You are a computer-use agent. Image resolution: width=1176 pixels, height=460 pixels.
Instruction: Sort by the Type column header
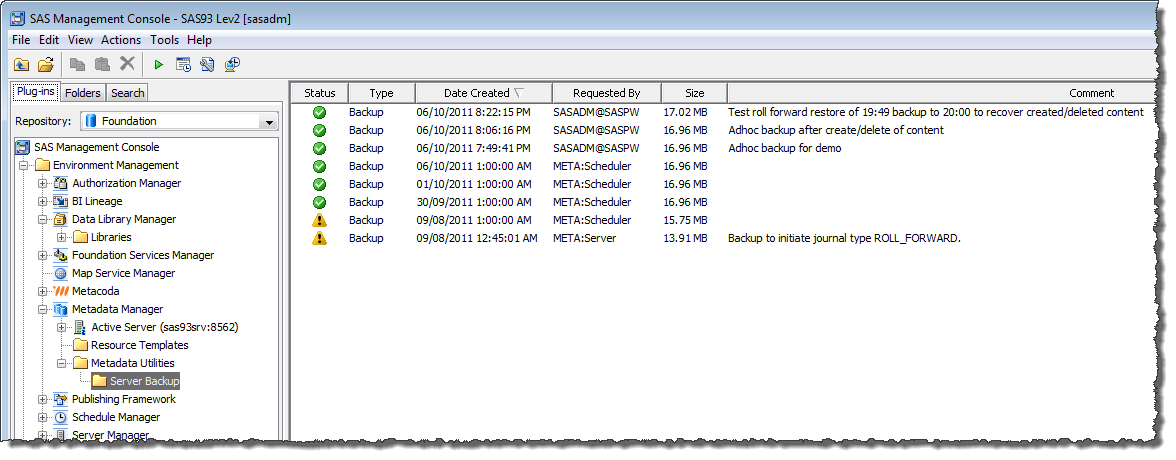(382, 93)
